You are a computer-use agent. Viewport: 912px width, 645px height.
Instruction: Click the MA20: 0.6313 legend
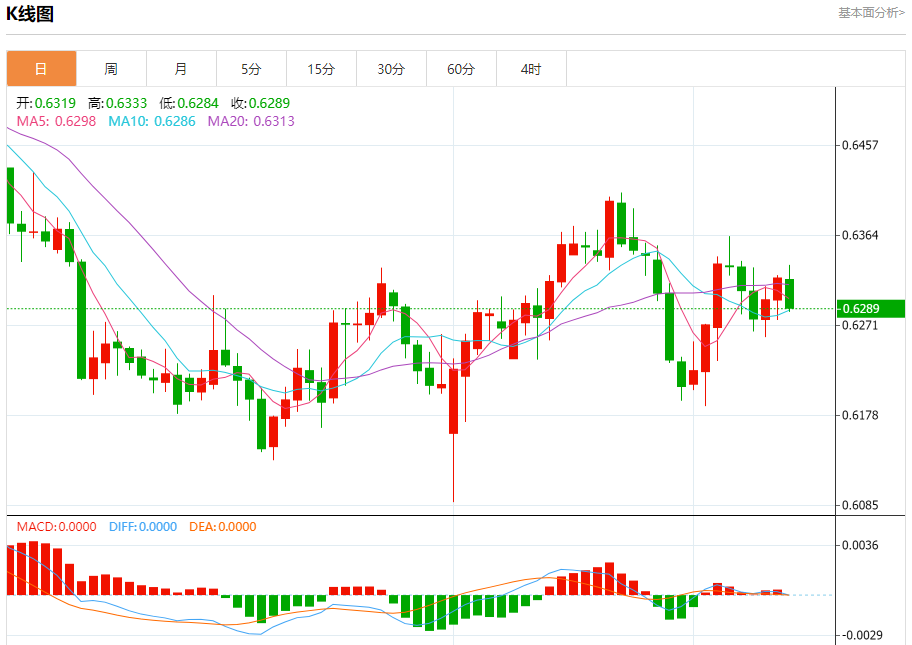[251, 121]
